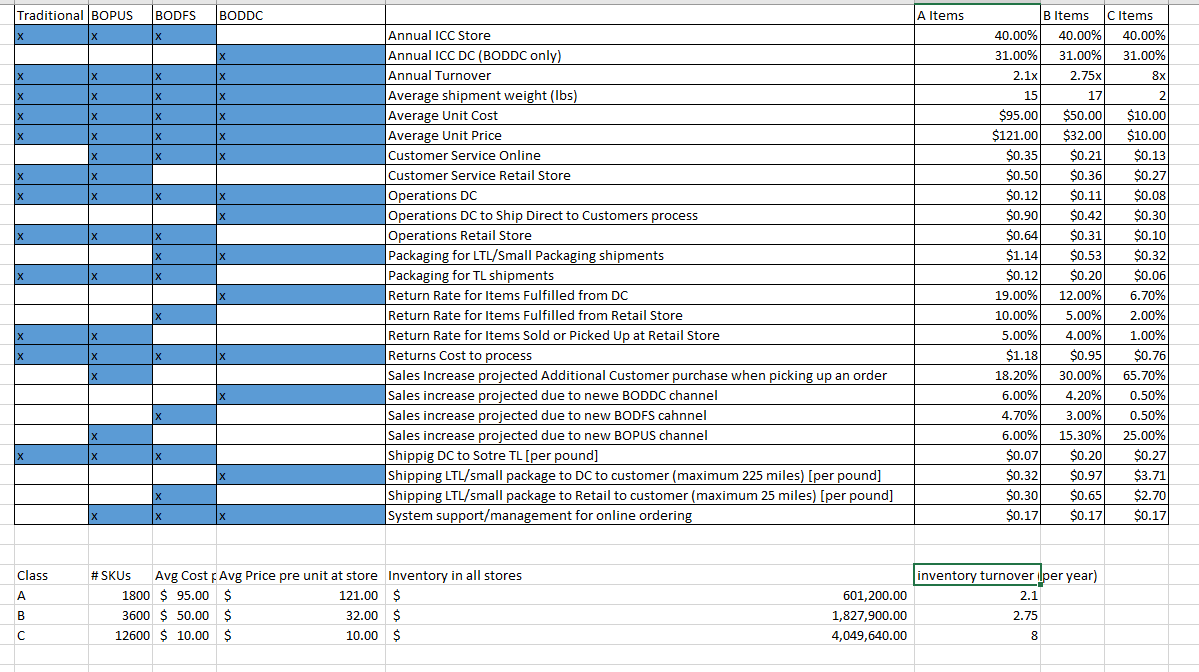Select inventory value '4,049,640.00'
This screenshot has width=1199, height=672.
650,635
